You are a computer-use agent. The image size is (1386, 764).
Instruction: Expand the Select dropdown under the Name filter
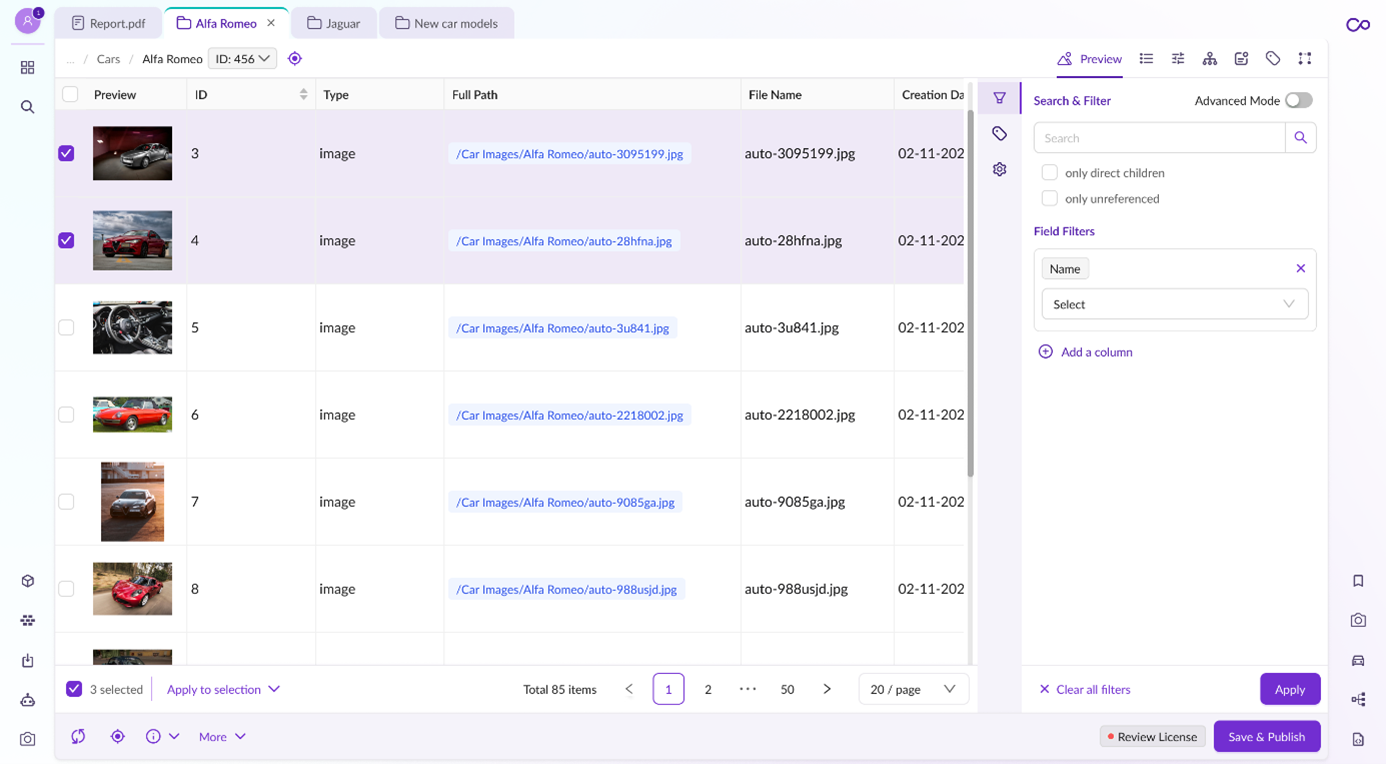(1174, 304)
